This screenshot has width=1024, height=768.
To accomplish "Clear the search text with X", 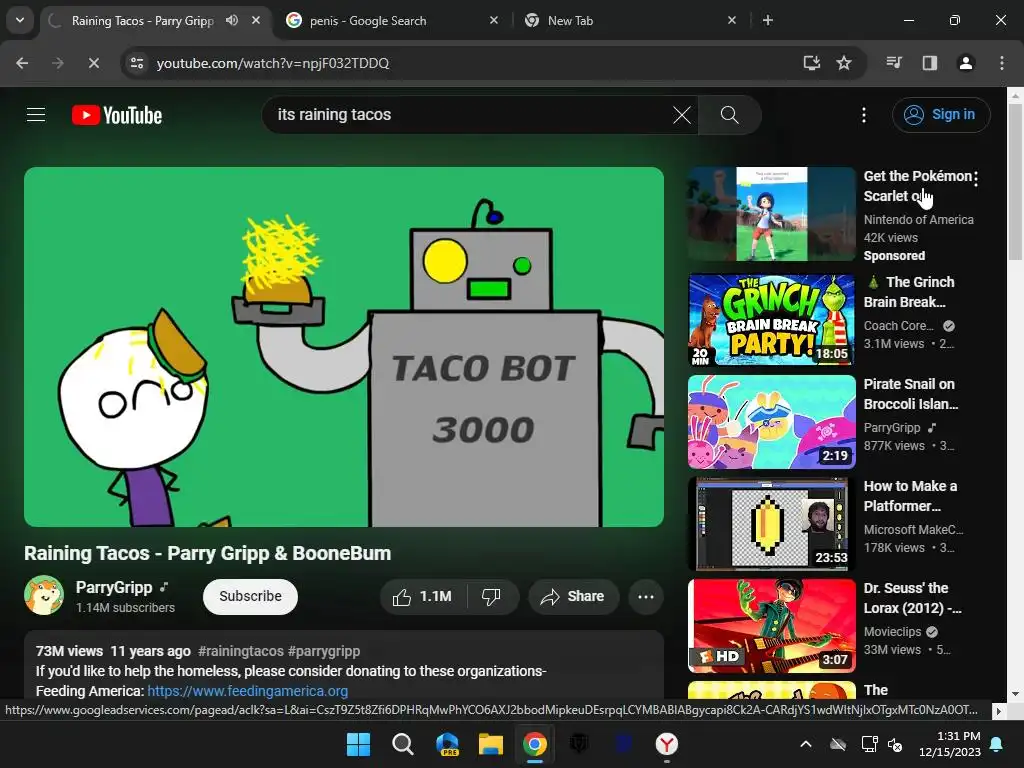I will [x=682, y=115].
